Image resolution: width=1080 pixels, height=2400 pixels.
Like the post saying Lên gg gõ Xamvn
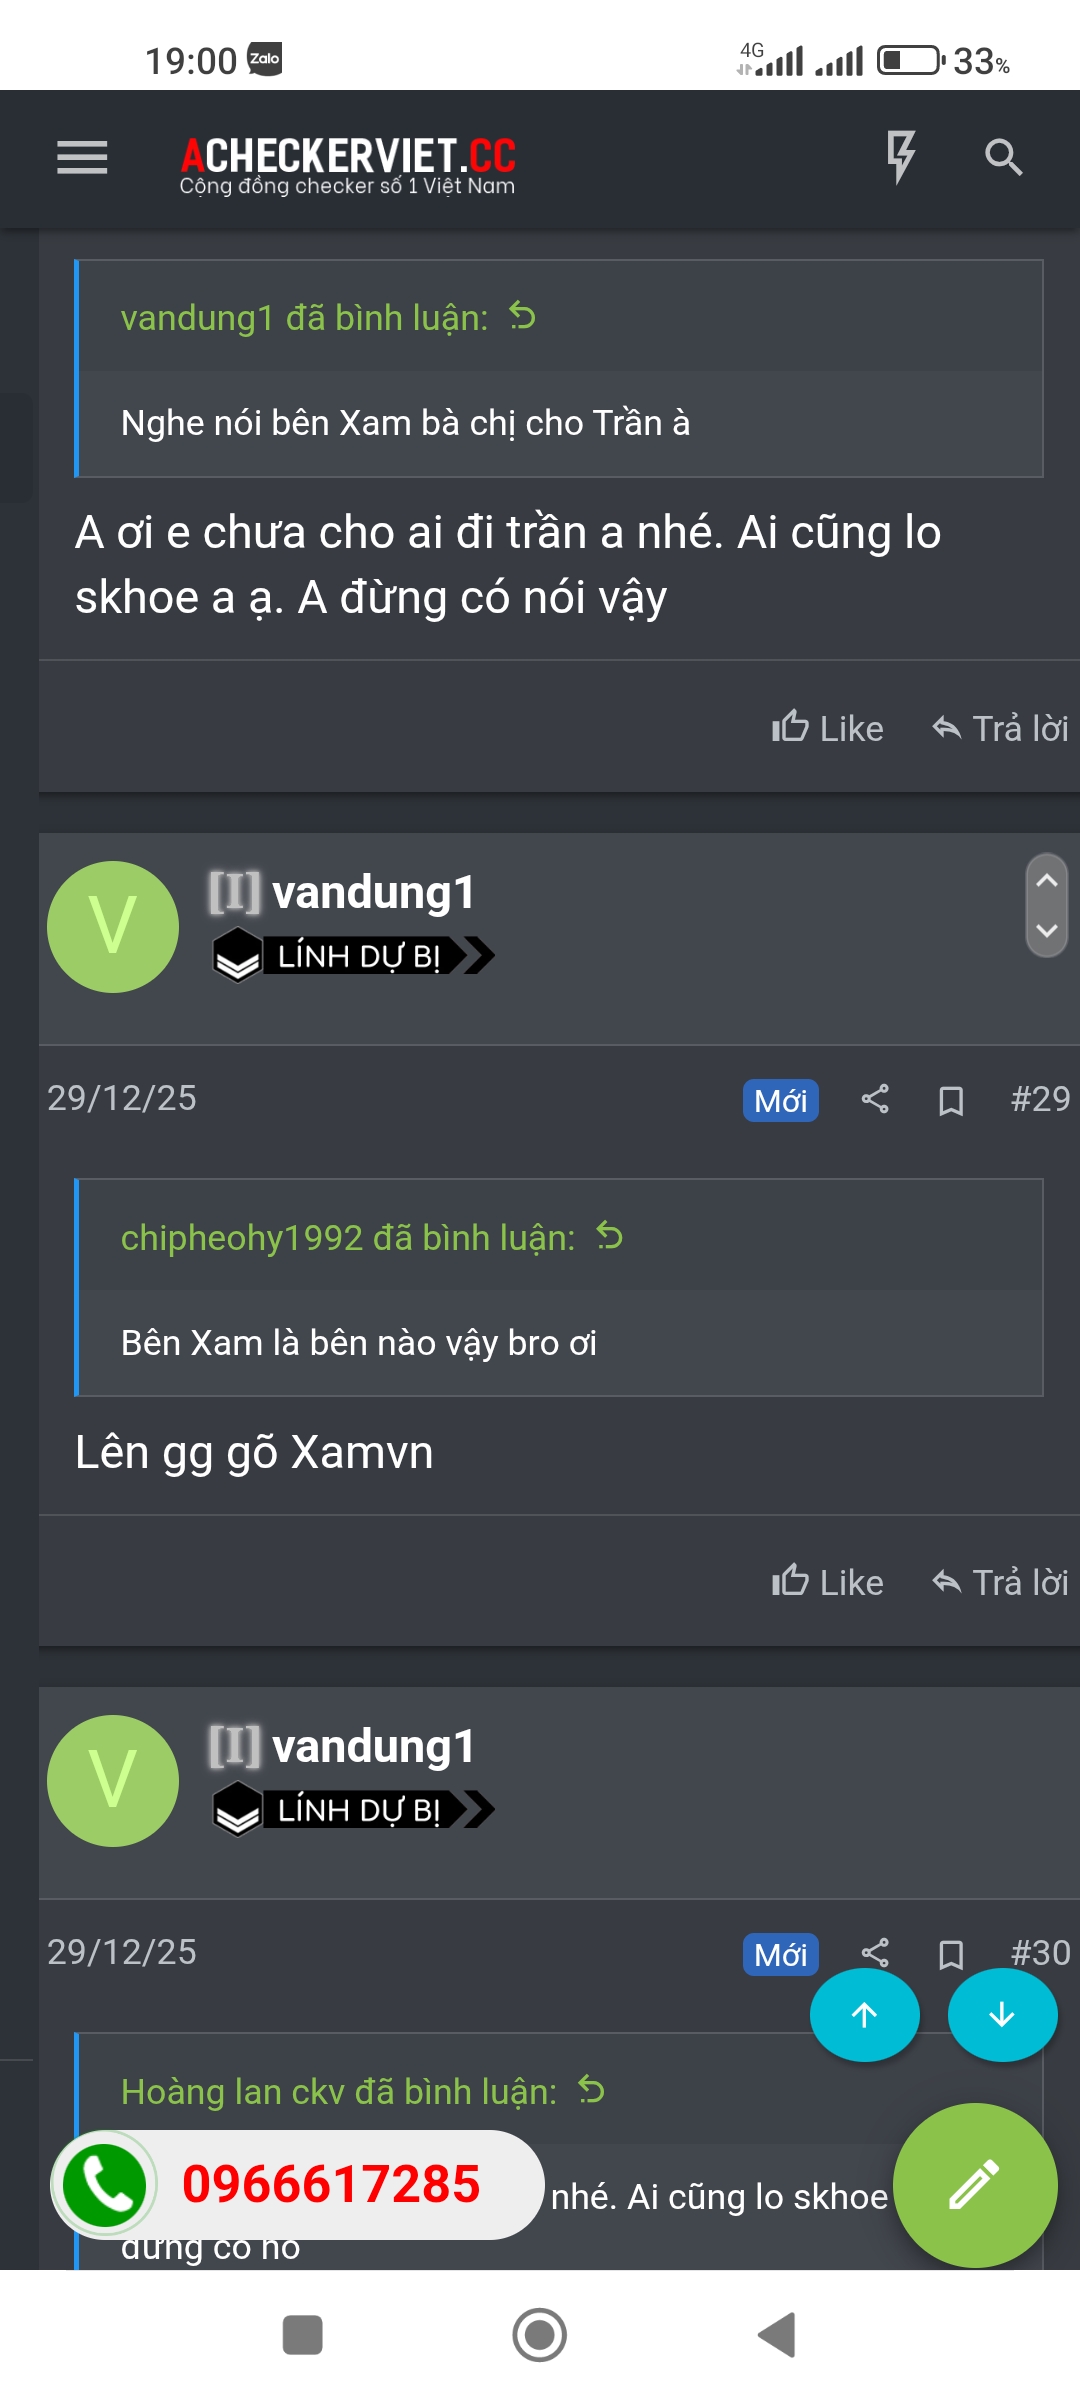click(827, 1582)
